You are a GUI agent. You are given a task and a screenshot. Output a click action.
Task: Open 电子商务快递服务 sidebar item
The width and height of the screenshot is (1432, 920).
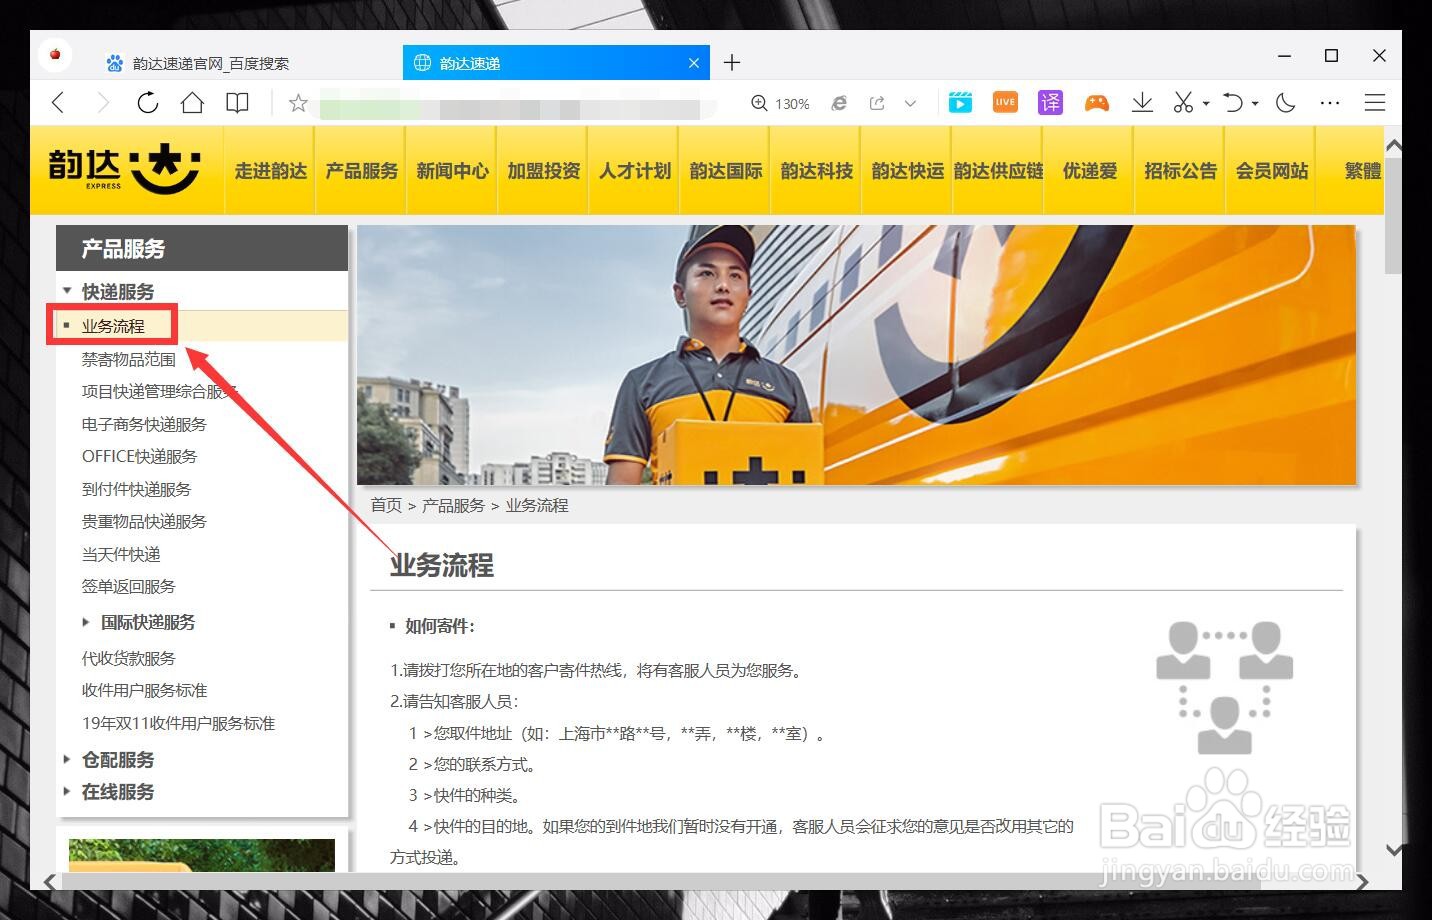(144, 424)
